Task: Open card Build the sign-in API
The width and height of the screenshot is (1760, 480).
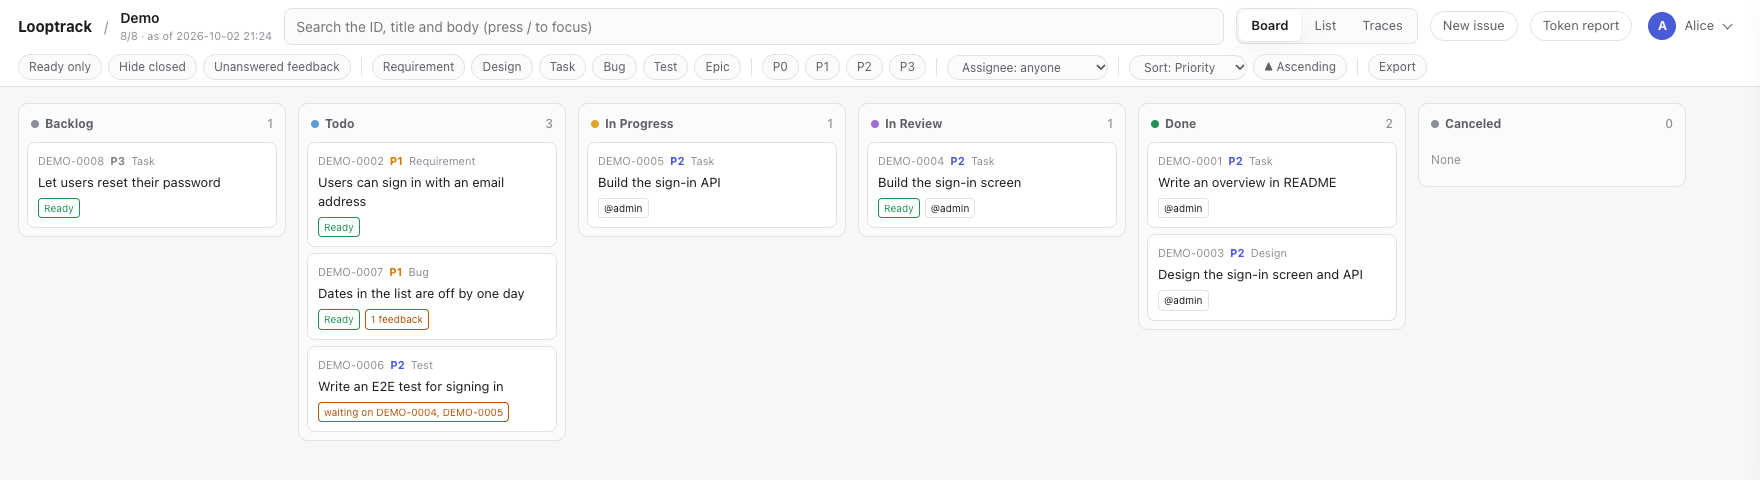Action: (712, 185)
